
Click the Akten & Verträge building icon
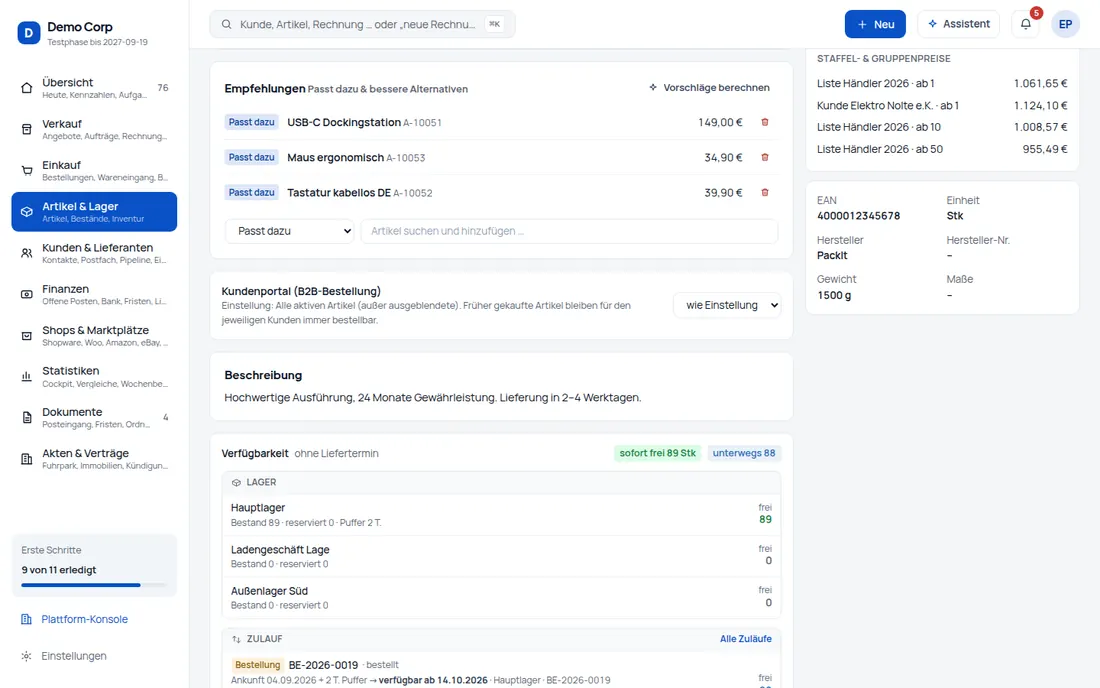click(x=27, y=459)
